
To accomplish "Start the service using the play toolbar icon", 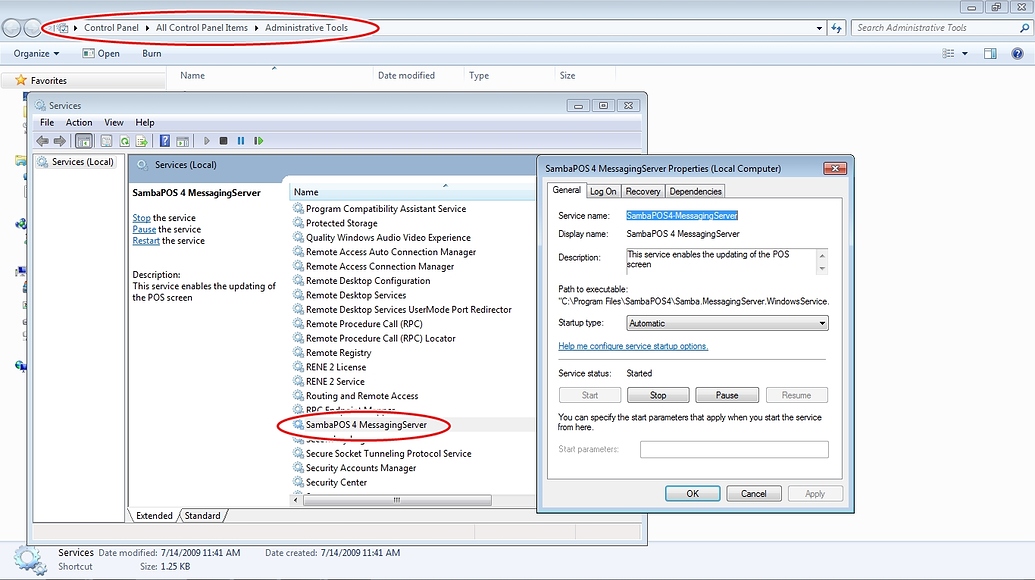I will (x=207, y=140).
